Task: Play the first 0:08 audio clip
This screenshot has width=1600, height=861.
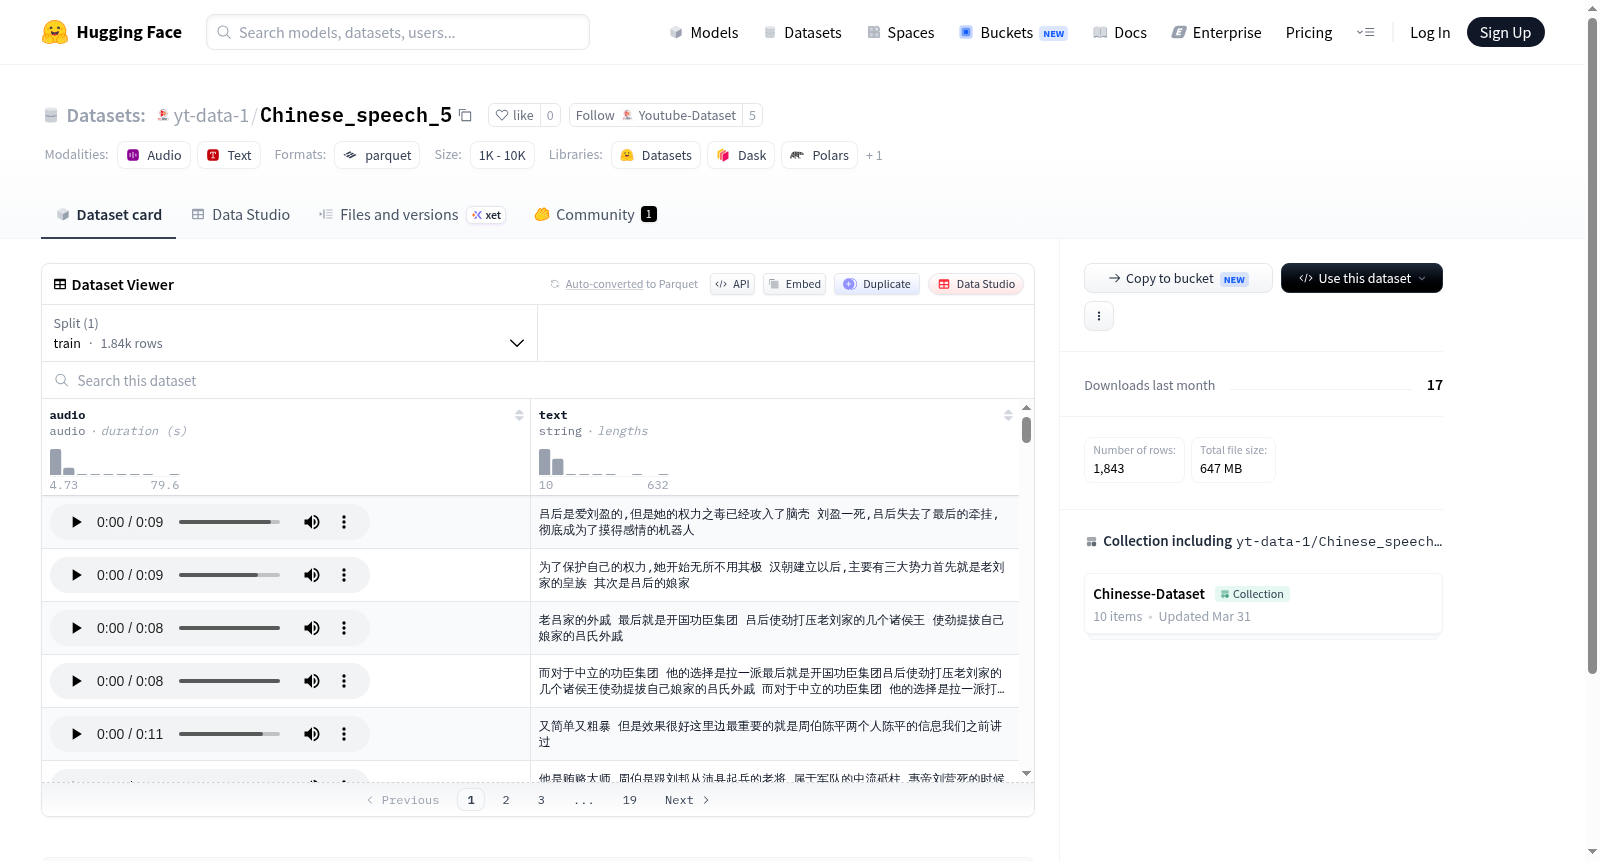Action: [76, 628]
